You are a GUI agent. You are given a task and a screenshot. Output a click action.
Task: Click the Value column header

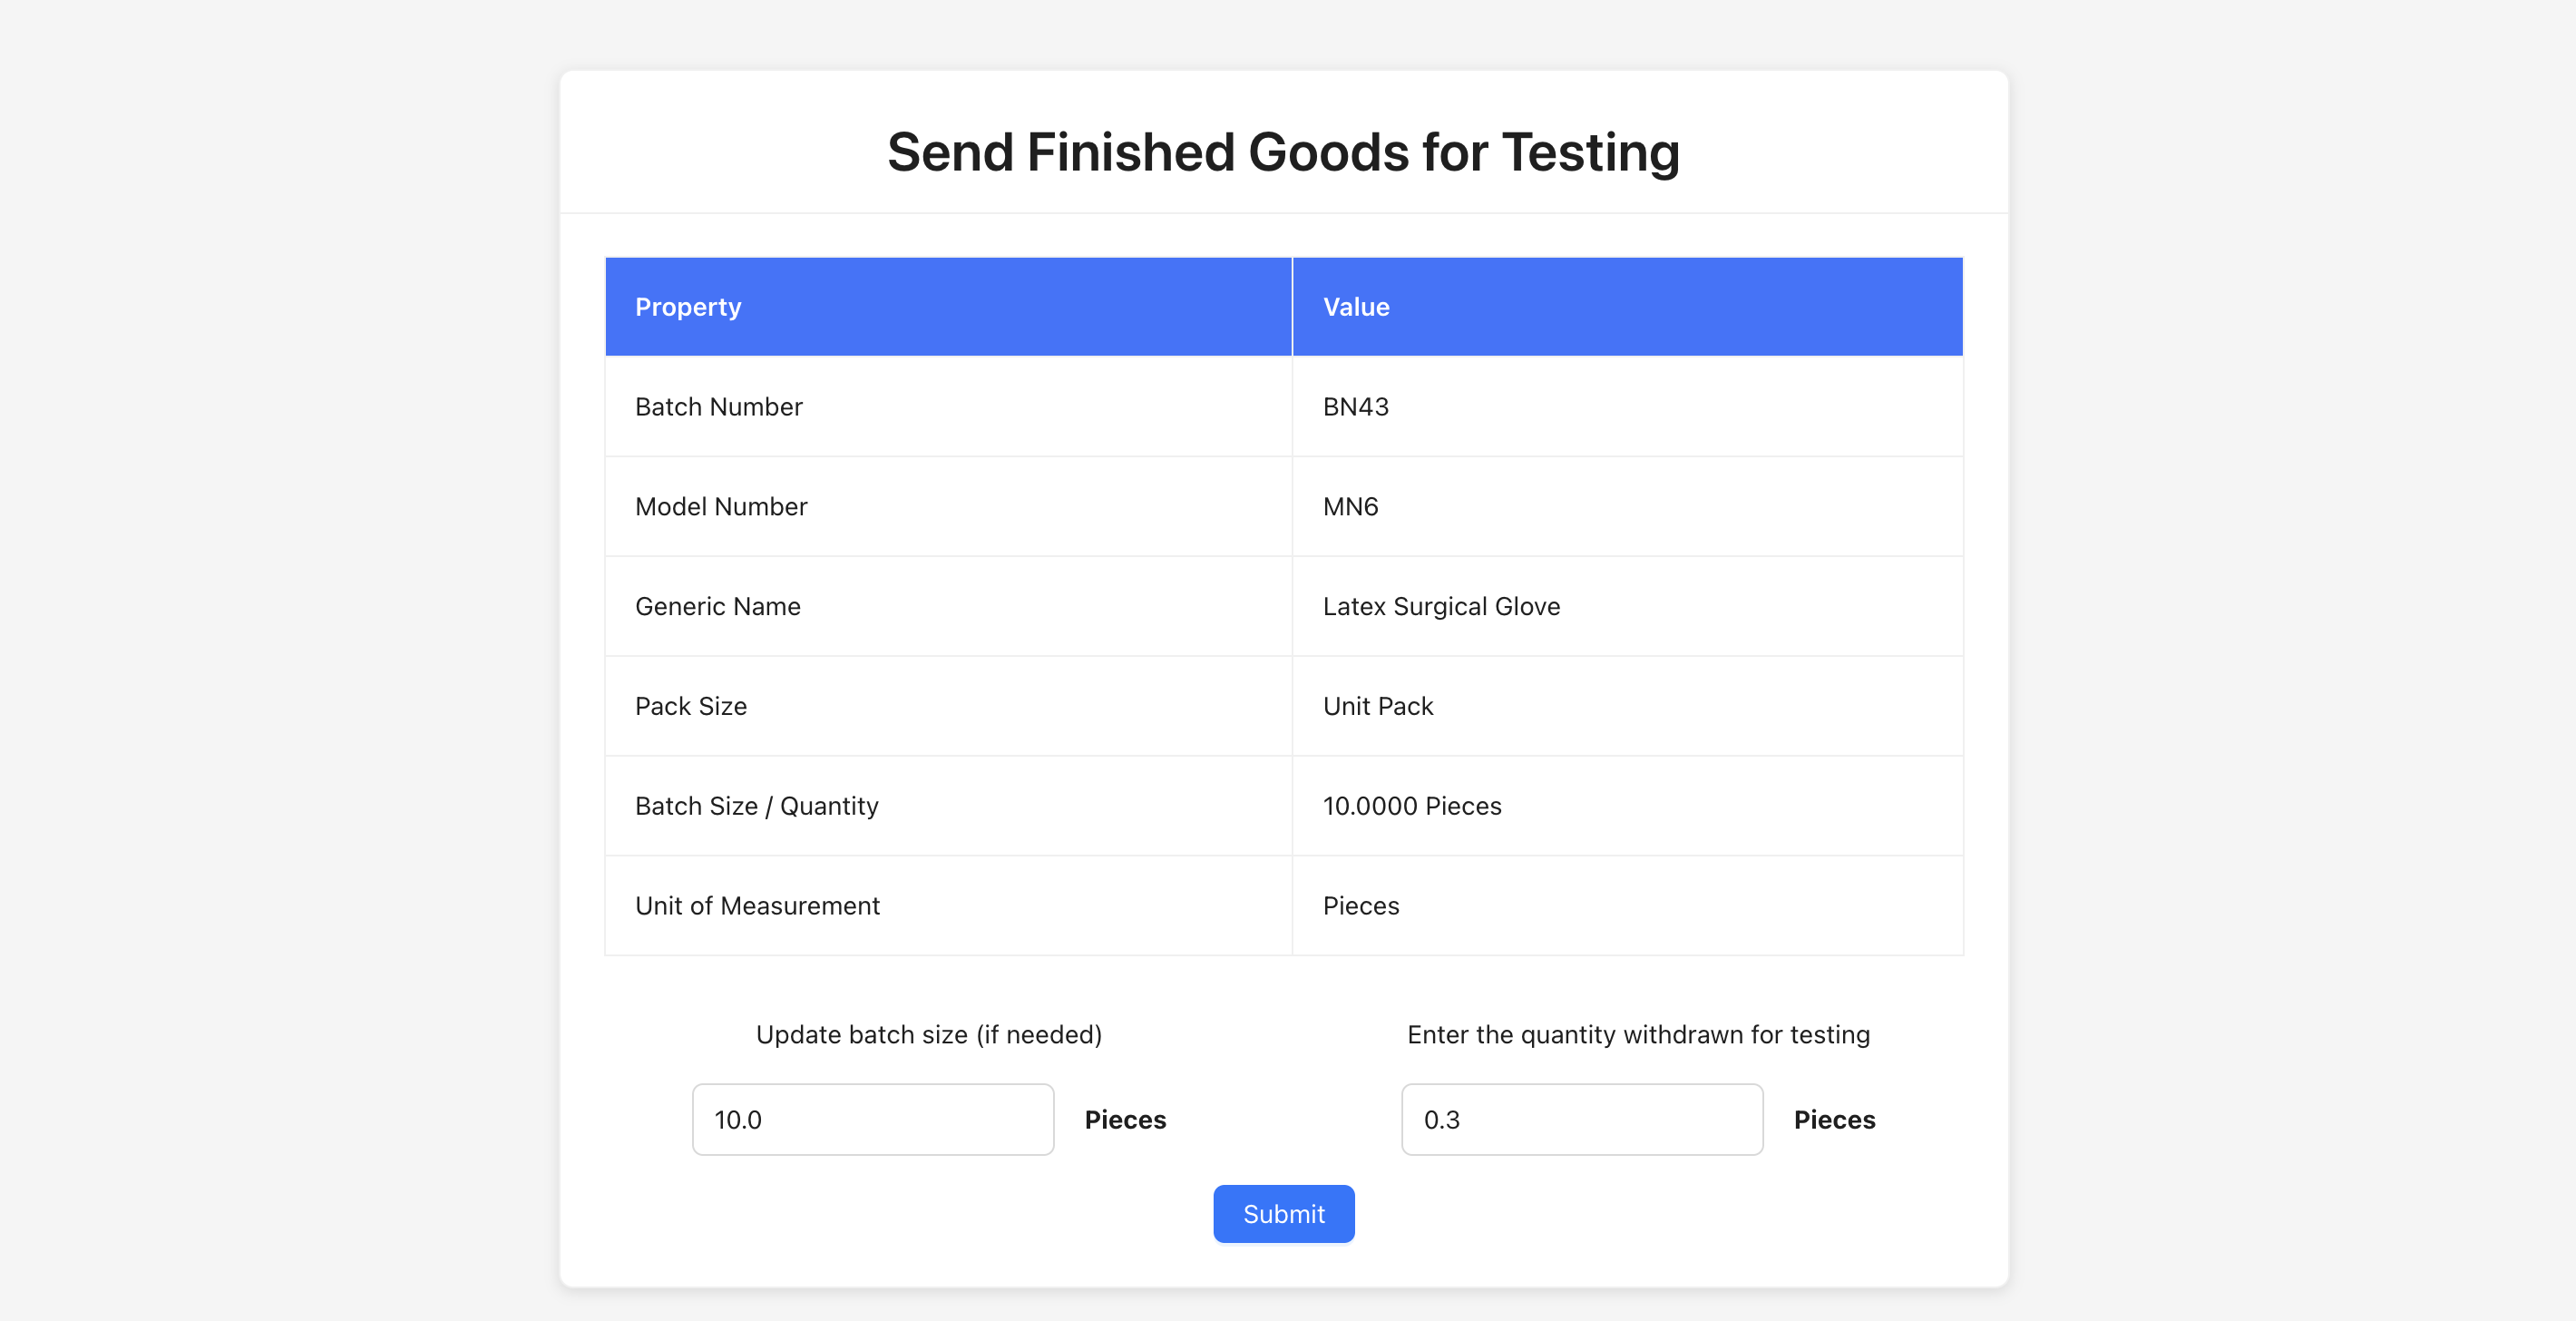(1356, 306)
